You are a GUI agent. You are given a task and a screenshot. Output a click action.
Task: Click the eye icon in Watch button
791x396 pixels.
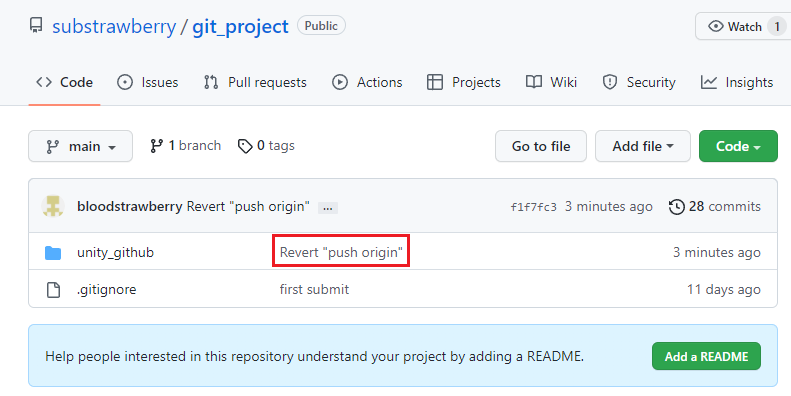point(716,26)
